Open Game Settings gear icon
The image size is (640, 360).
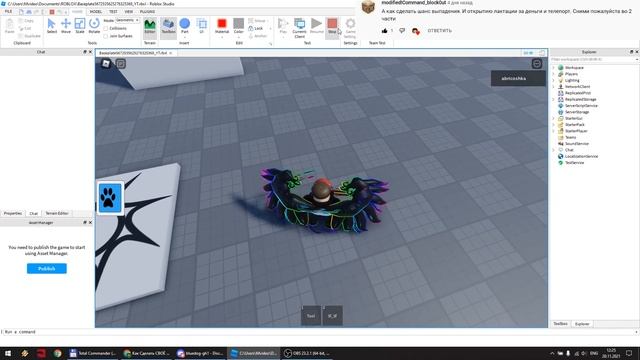[350, 27]
